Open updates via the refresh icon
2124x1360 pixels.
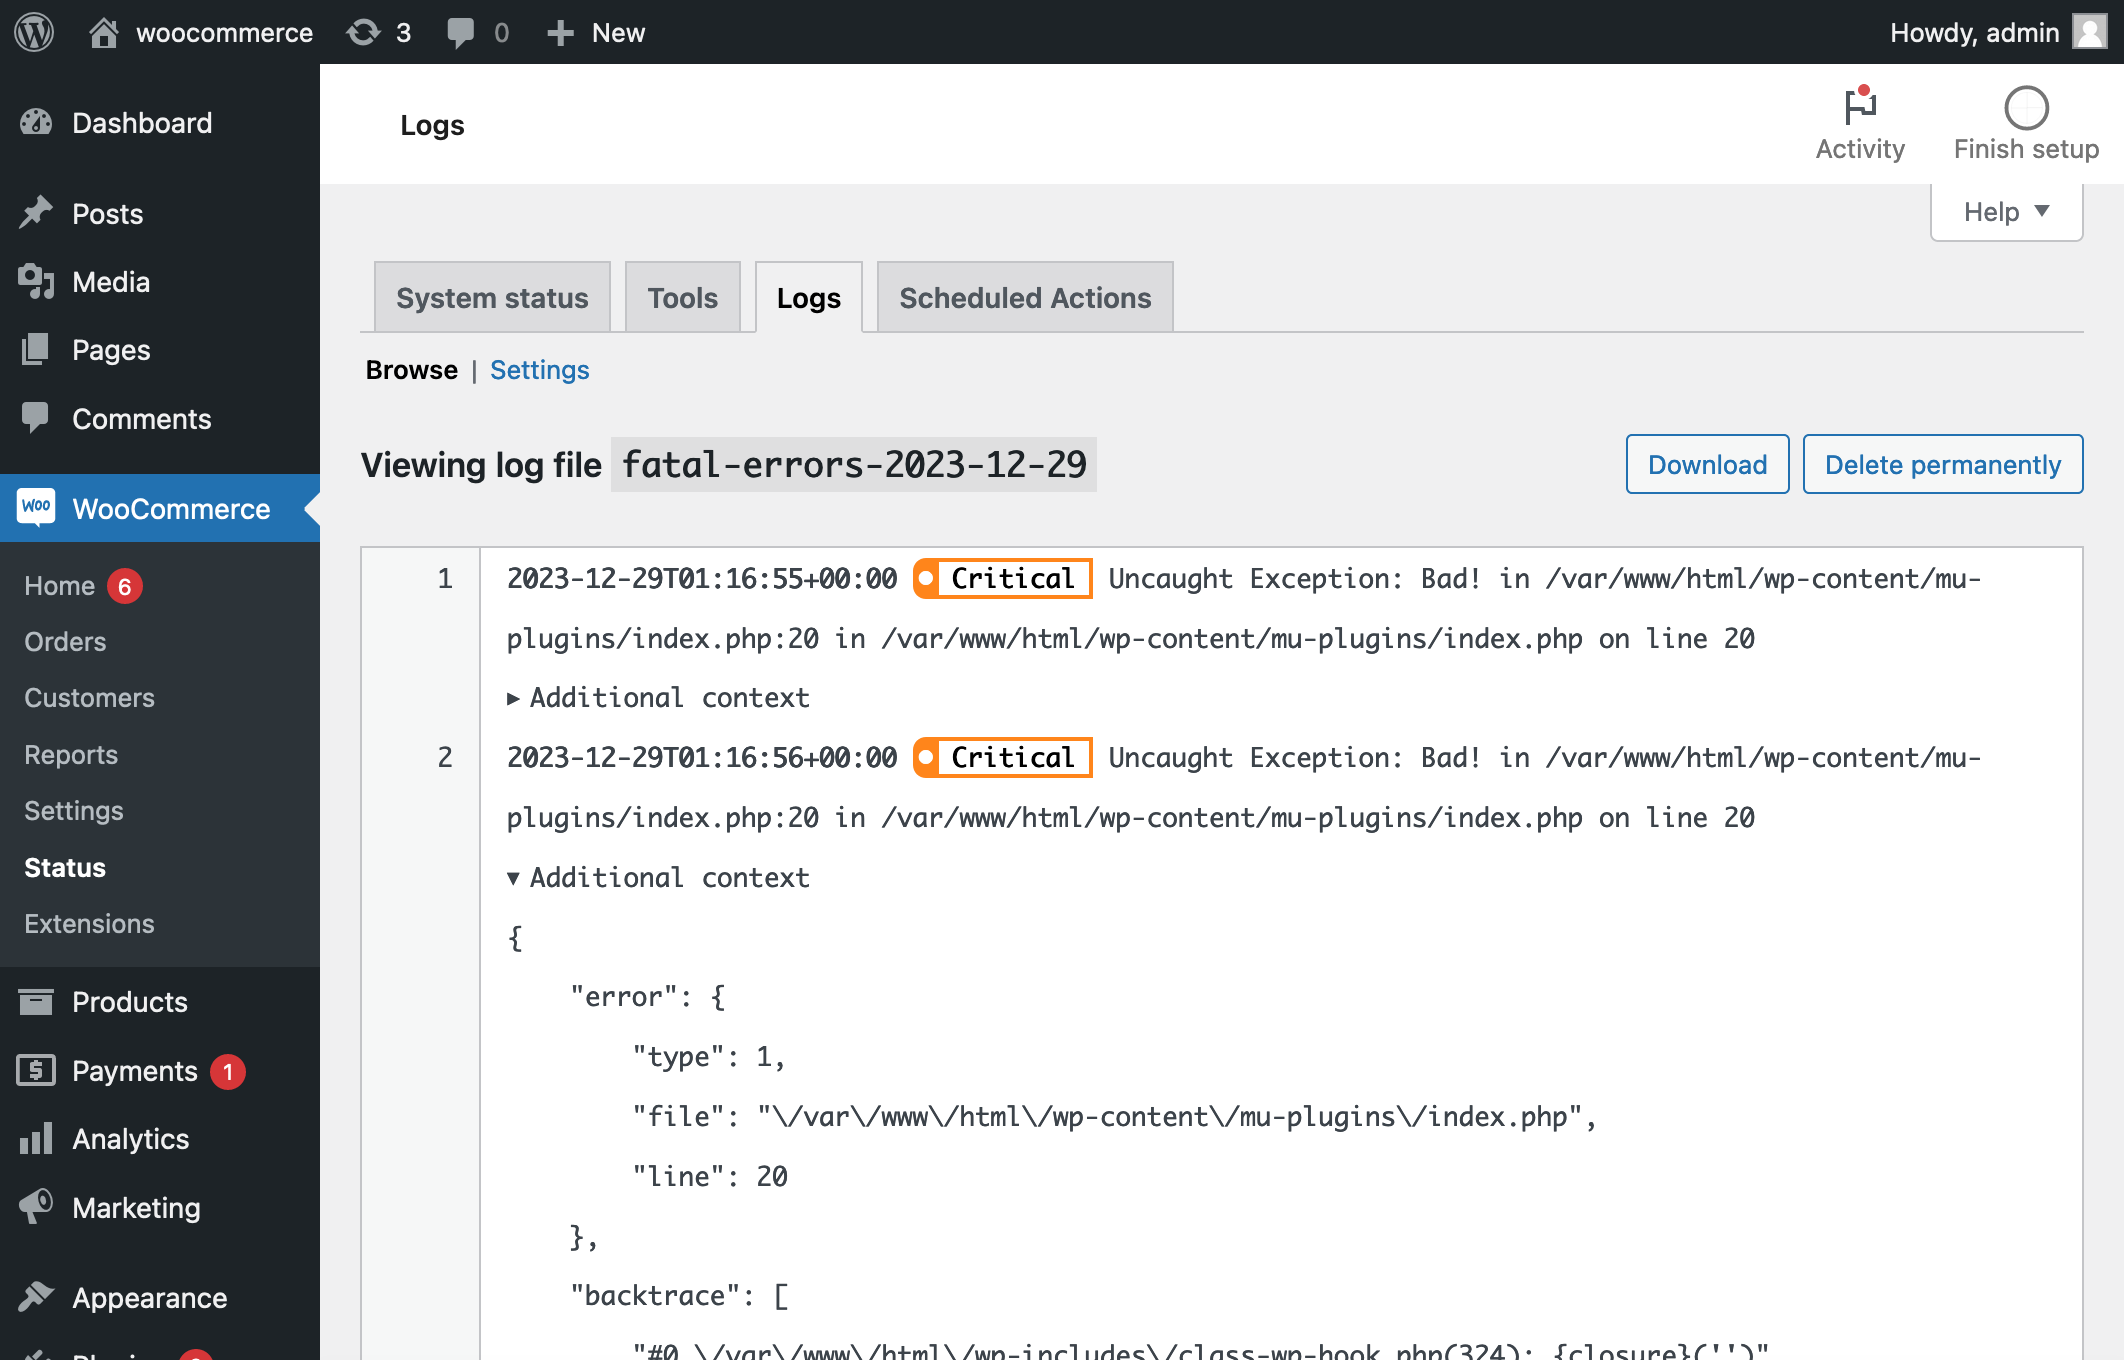click(362, 31)
